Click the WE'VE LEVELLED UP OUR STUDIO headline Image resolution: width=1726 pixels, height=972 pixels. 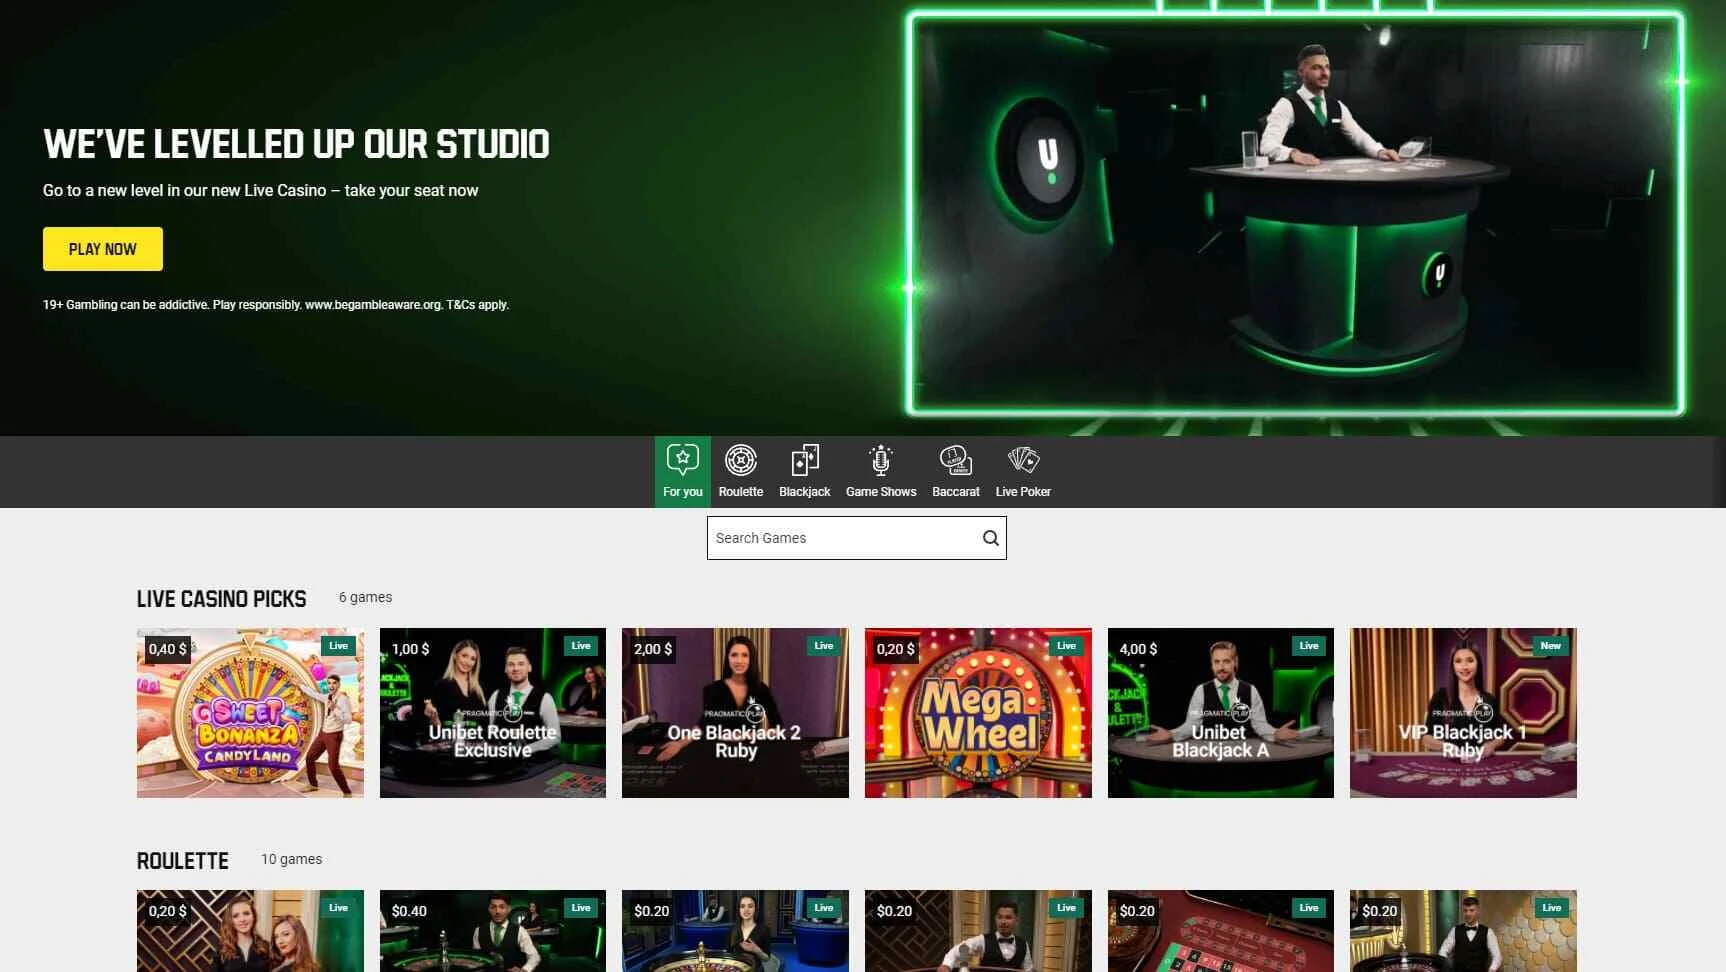tap(296, 144)
